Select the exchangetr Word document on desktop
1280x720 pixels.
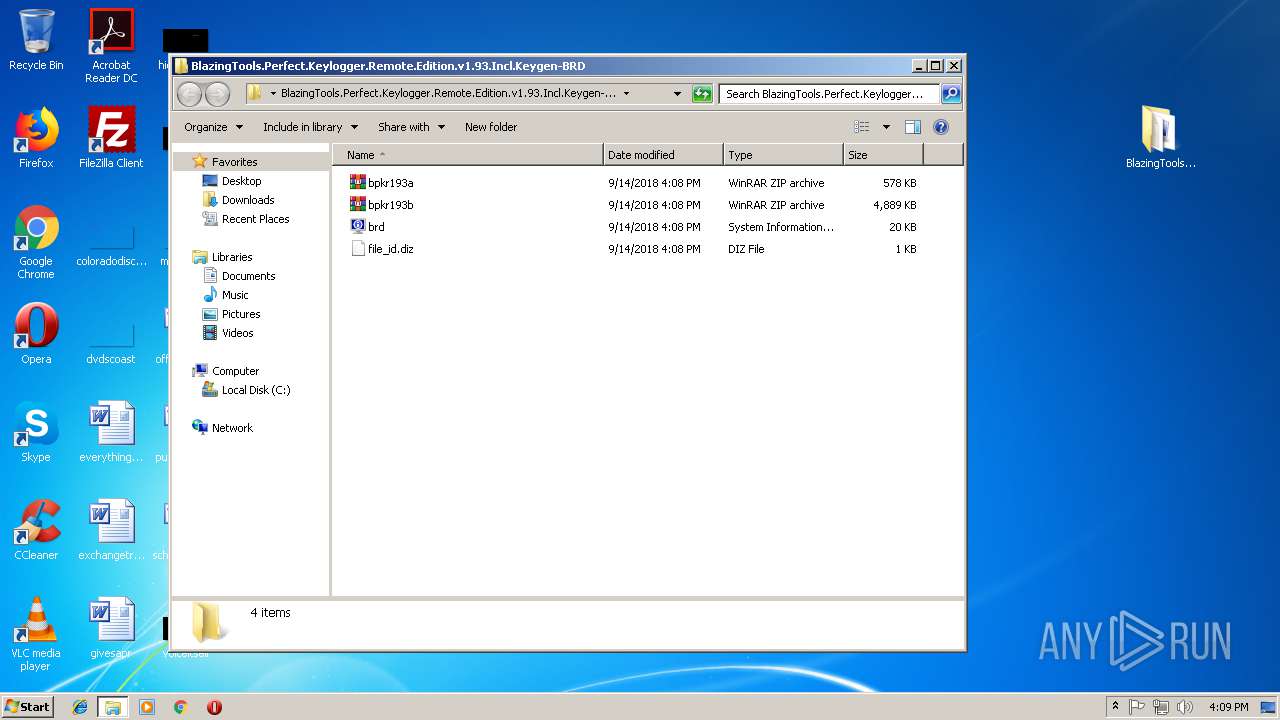point(111,530)
